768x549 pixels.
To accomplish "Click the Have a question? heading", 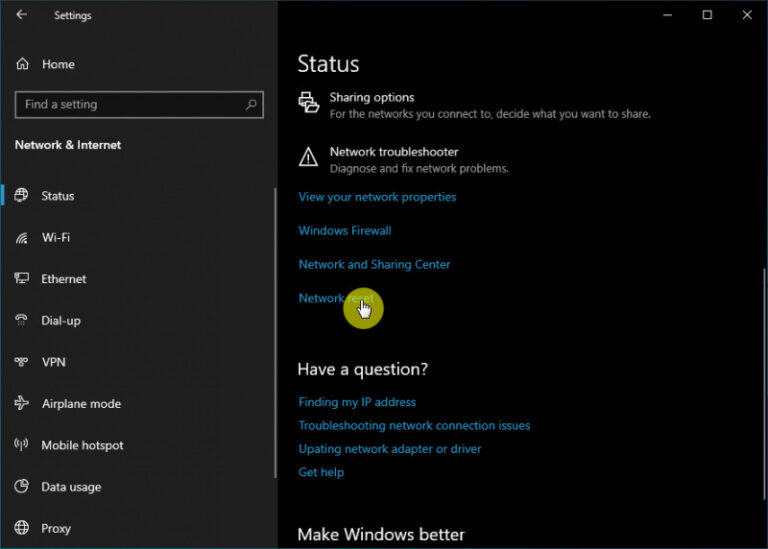I will point(362,369).
